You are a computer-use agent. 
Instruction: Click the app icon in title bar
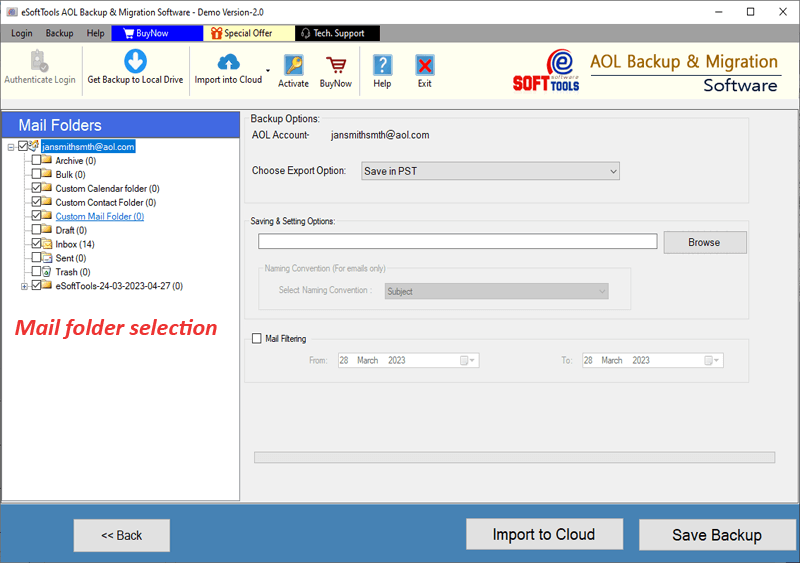point(12,12)
